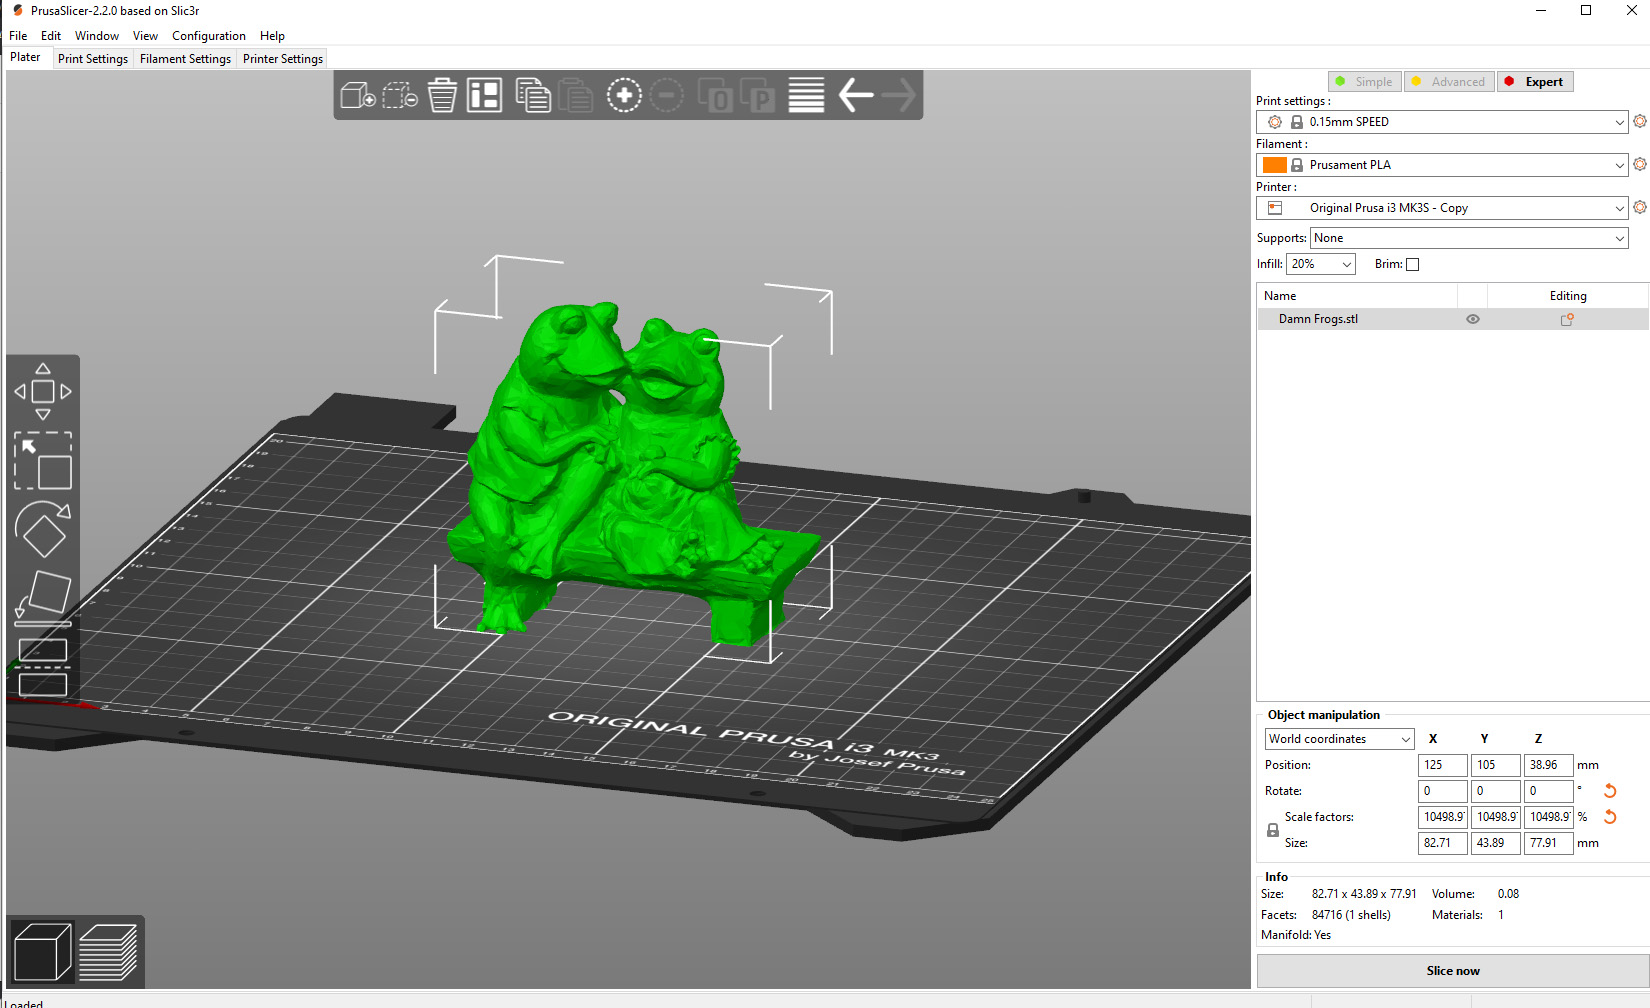Open filament settings gear icon
Viewport: 1650px width, 1008px height.
(x=1640, y=164)
